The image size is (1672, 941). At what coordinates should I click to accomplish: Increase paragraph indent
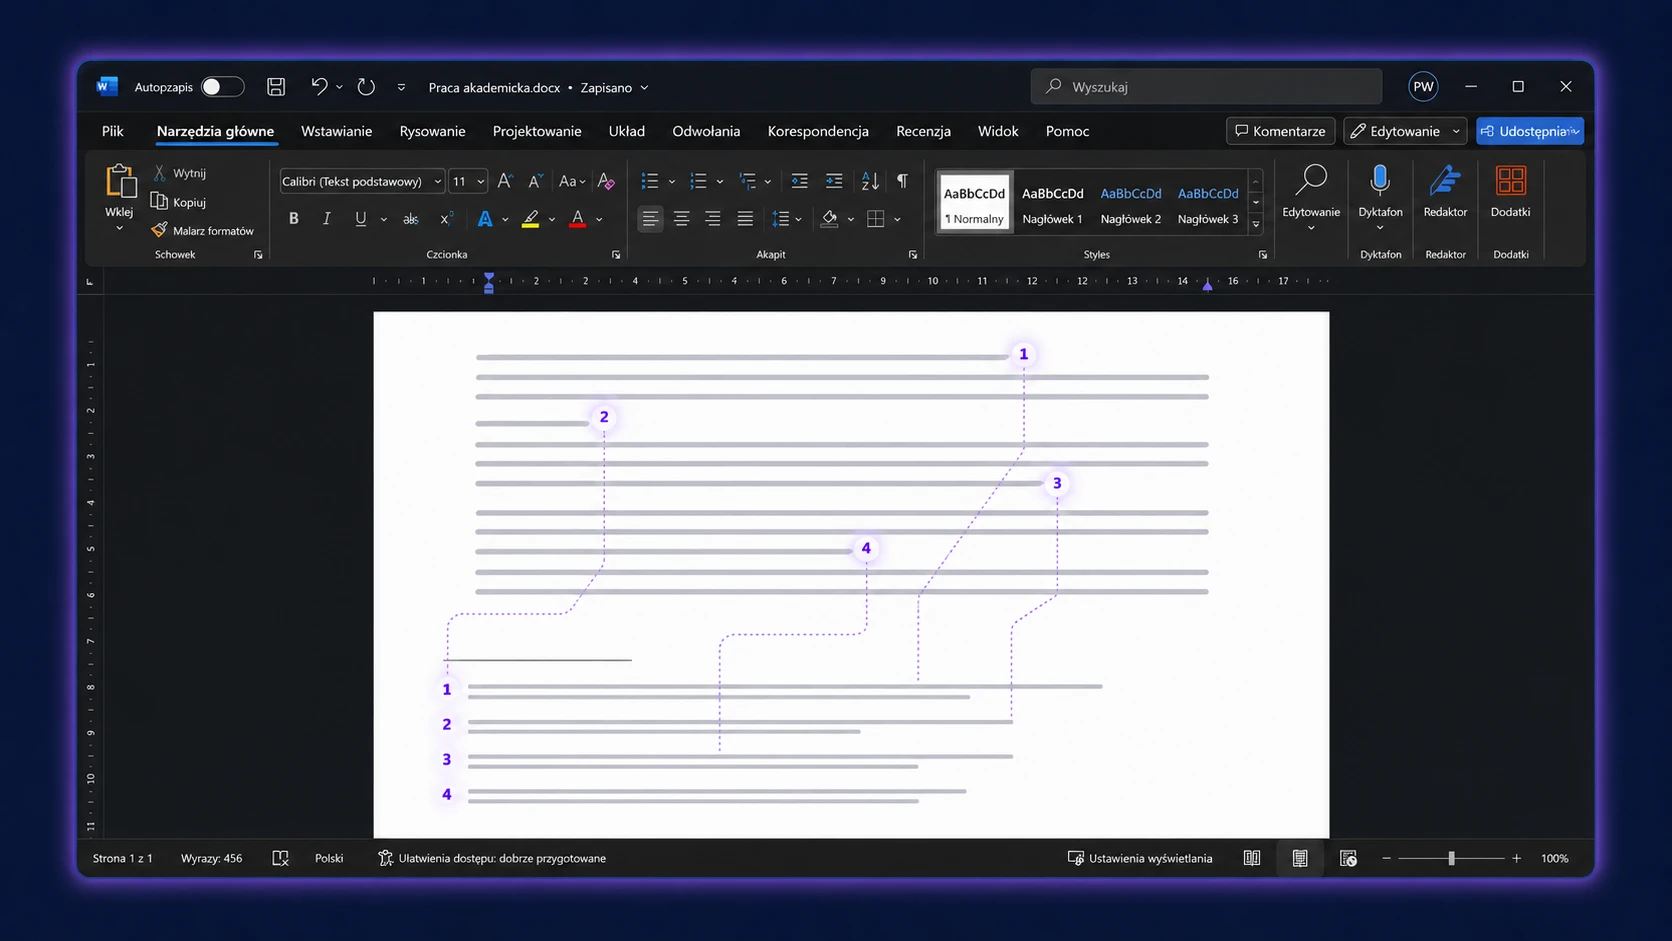(834, 181)
